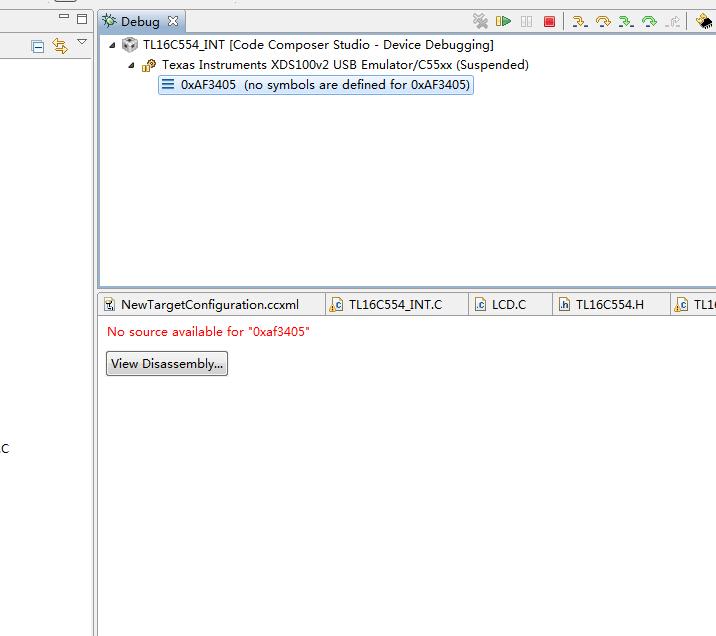Click the stack frame icon beside 0xAF3405
This screenshot has height=636, width=716.
[168, 84]
